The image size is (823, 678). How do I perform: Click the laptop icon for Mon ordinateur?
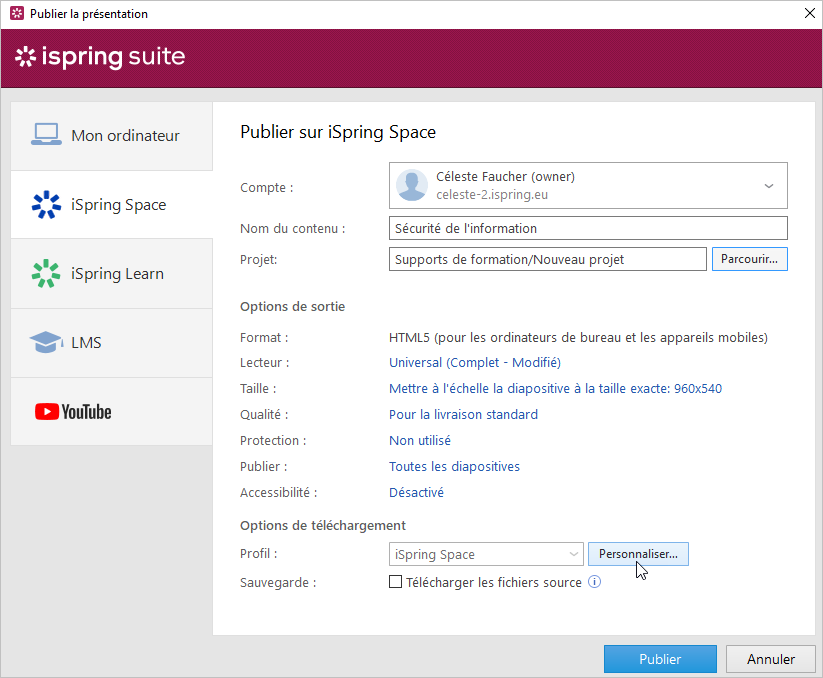click(46, 135)
